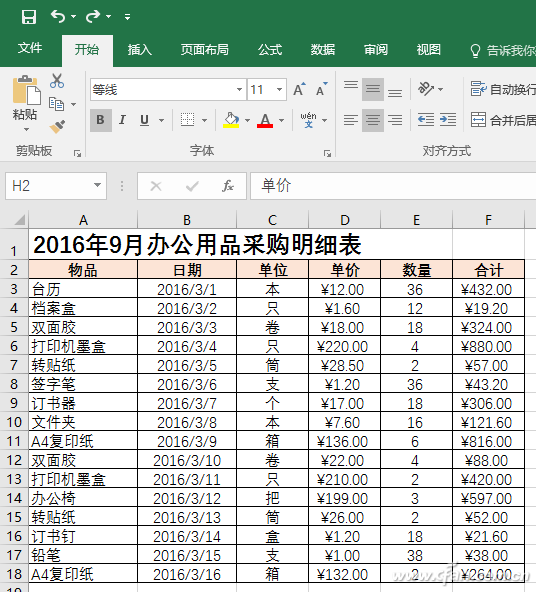Click the 自动换行 wrap text button
The width and height of the screenshot is (536, 592).
click(x=503, y=89)
